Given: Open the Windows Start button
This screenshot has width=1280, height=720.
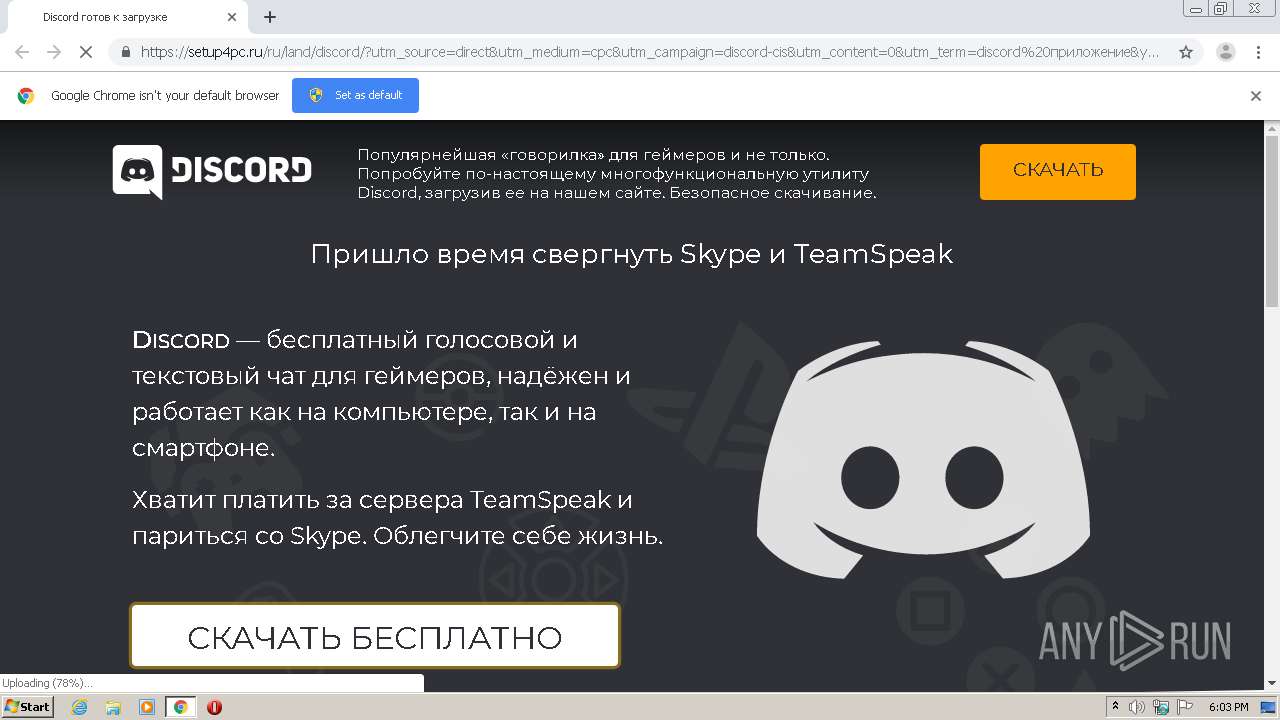Looking at the screenshot, I should pyautogui.click(x=28, y=707).
